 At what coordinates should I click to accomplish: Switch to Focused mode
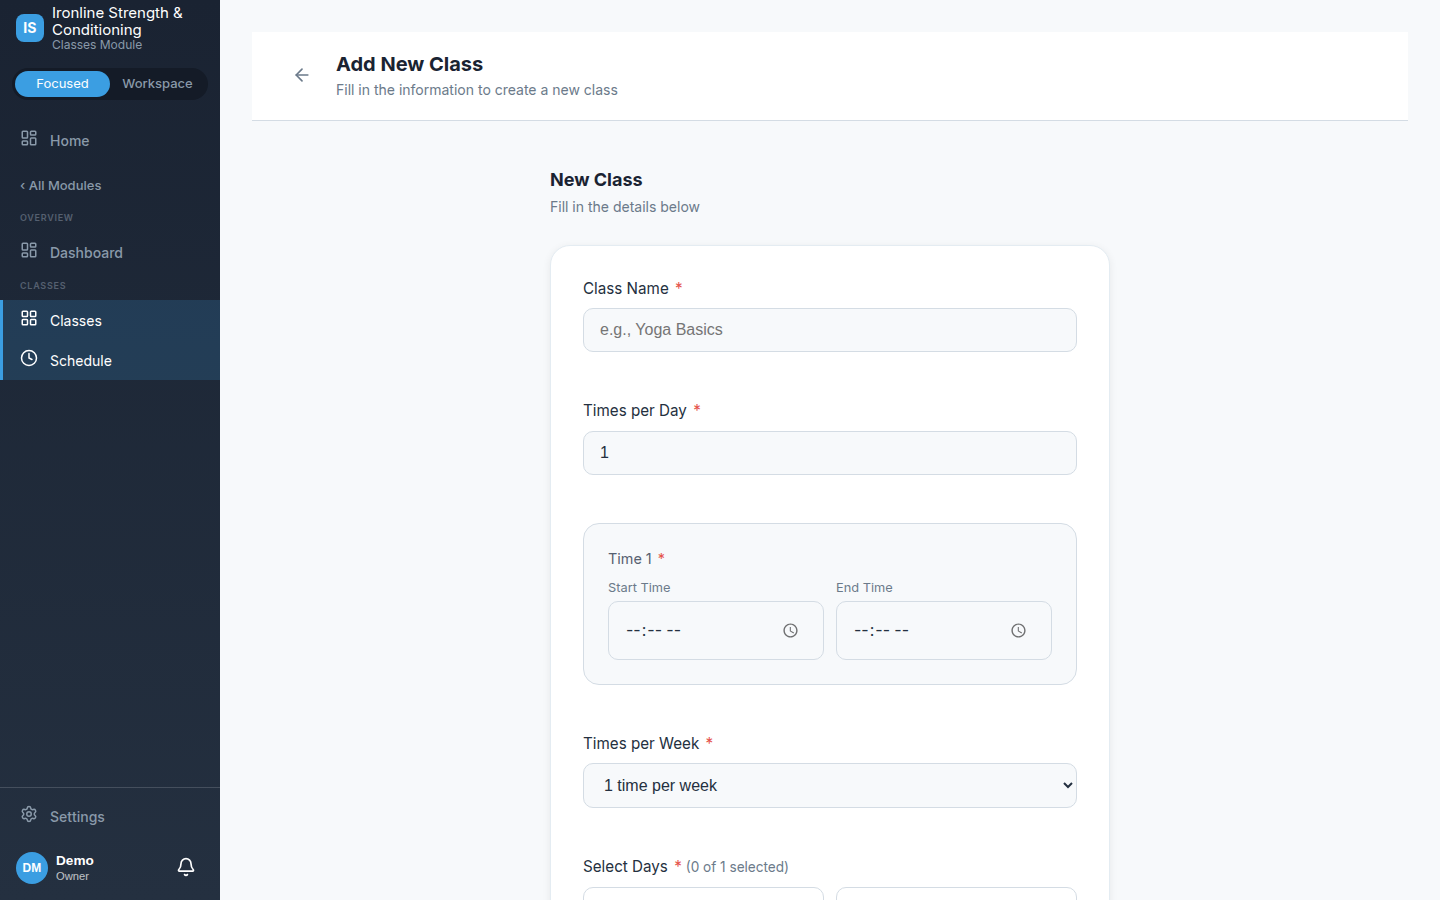pos(62,84)
